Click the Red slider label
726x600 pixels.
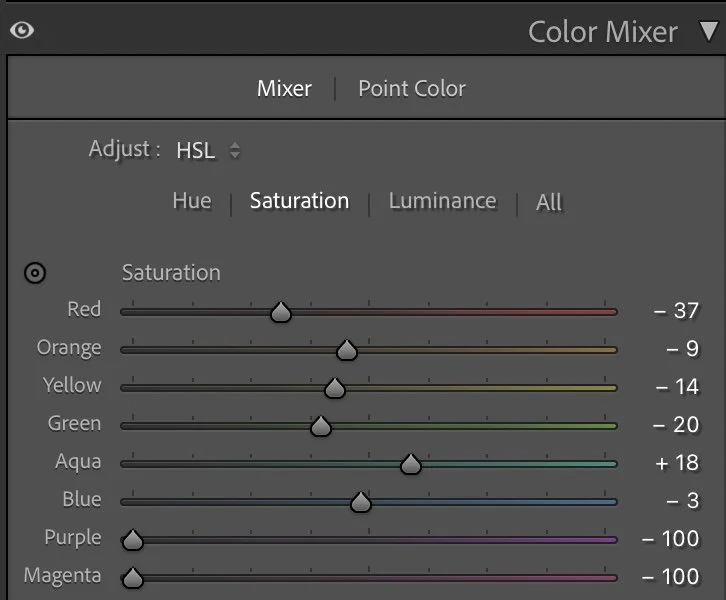[x=84, y=309]
